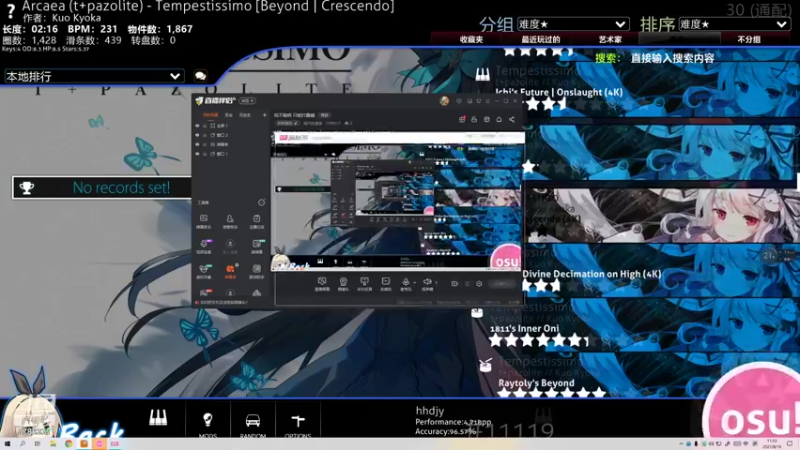This screenshot has height=450, width=800.
Task: Open the task icon with red dot
Action: [462, 119]
